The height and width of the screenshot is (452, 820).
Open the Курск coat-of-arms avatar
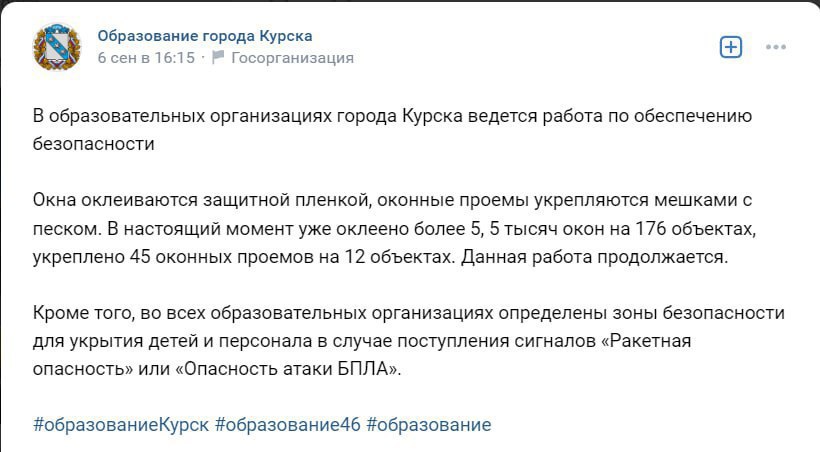point(57,47)
